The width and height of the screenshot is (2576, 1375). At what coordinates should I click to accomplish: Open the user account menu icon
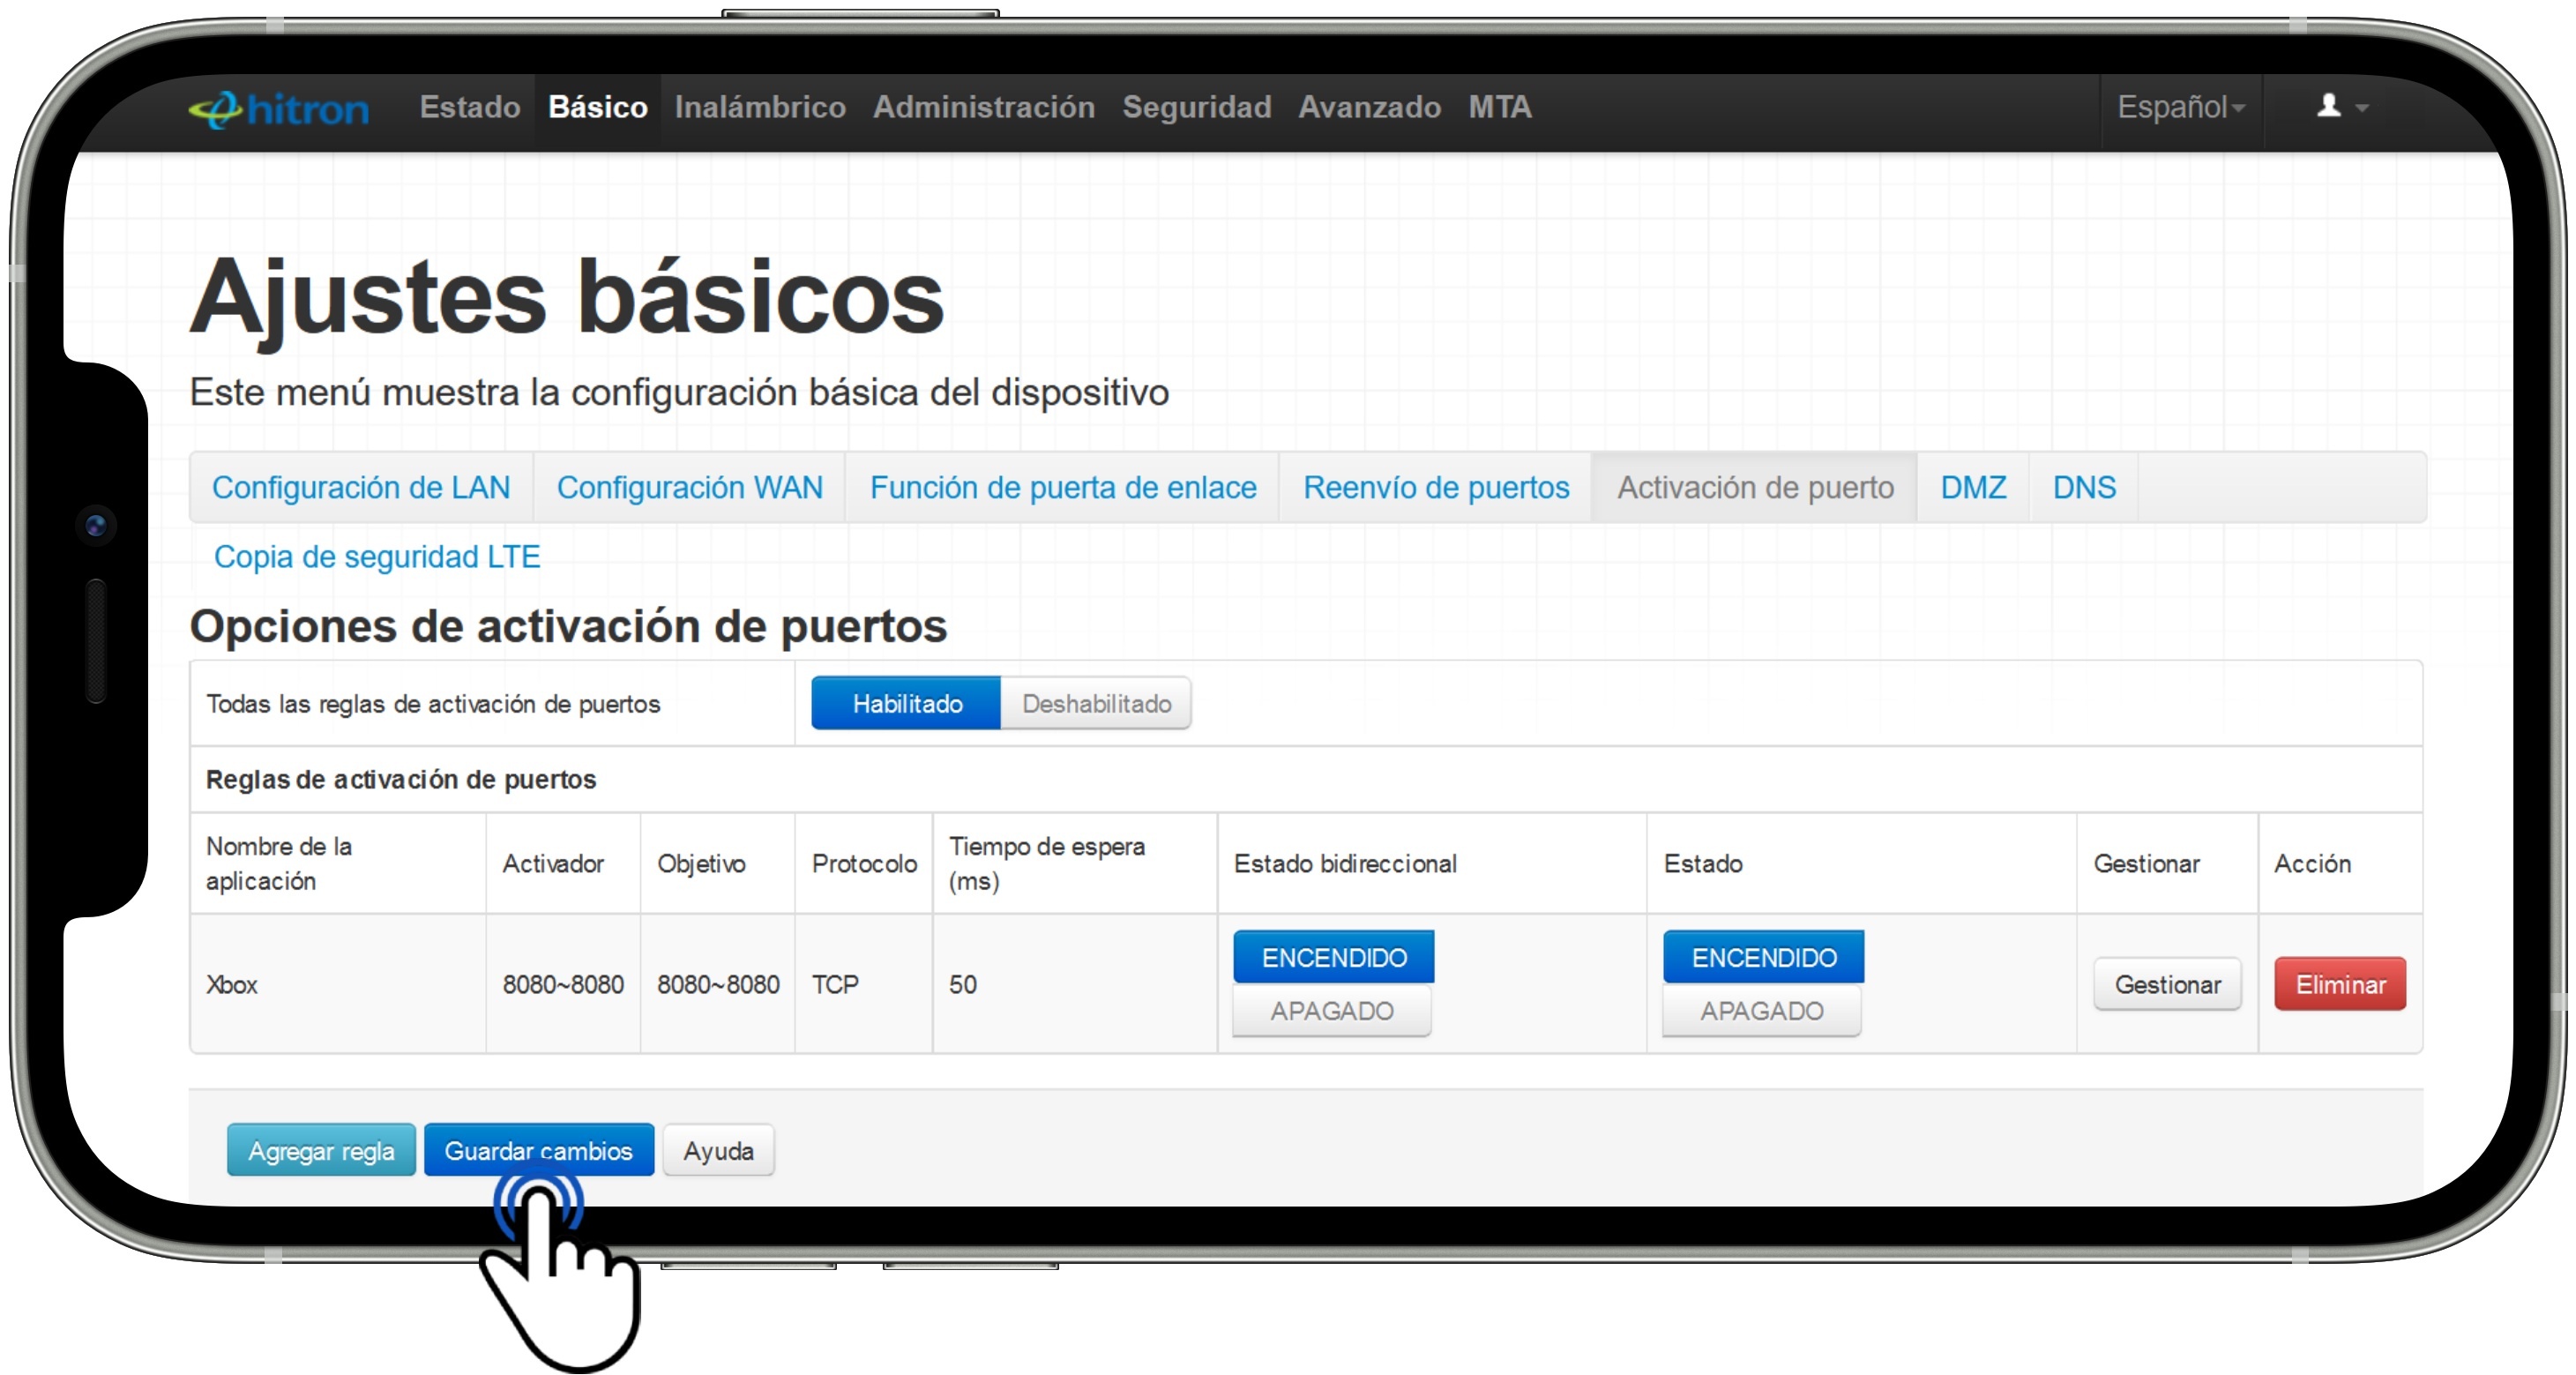point(2327,106)
